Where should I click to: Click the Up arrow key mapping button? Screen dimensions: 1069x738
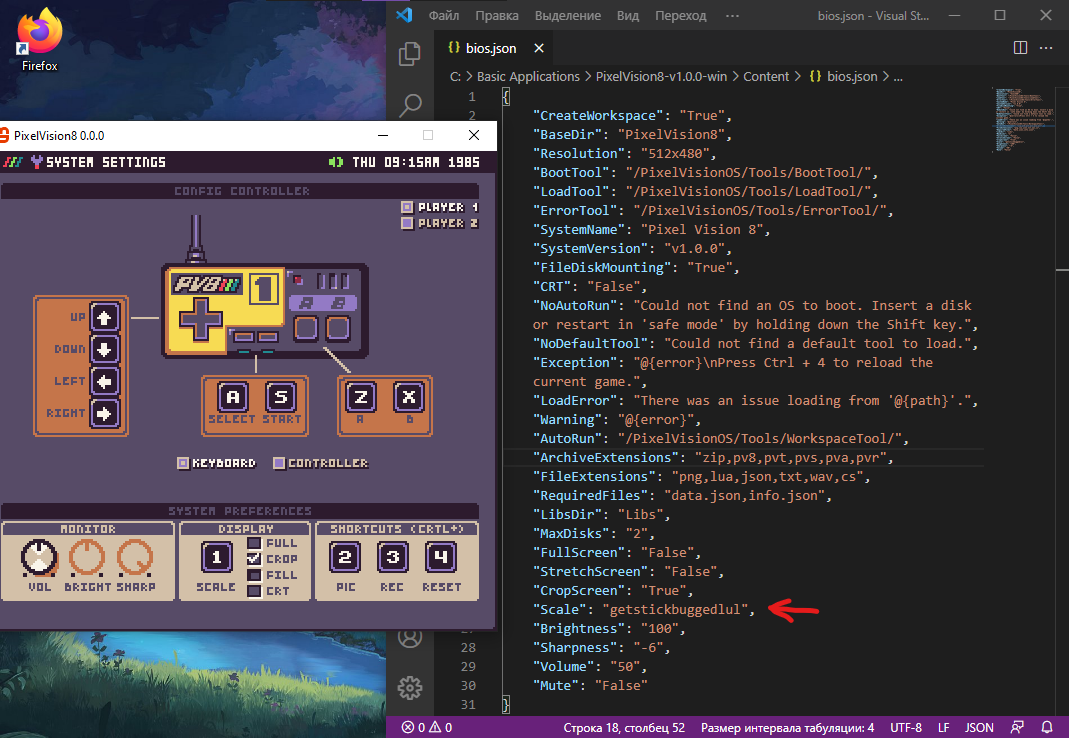pos(104,317)
